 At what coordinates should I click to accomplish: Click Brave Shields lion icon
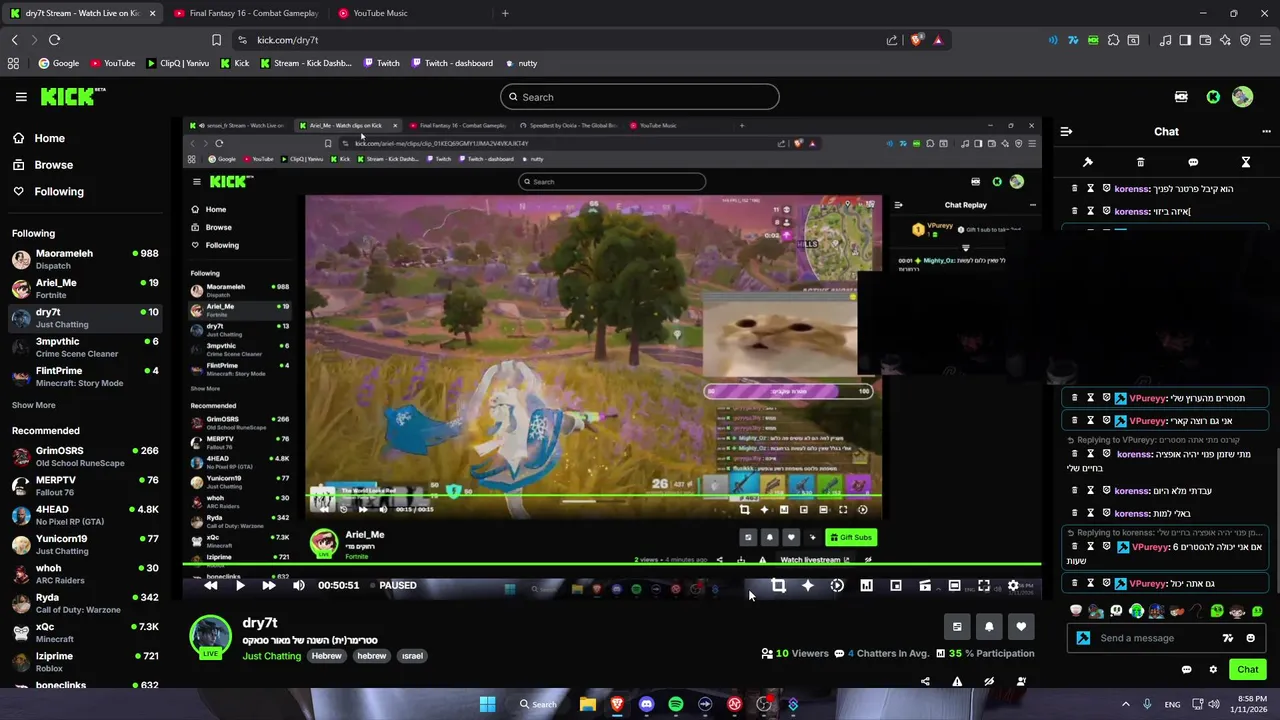(916, 40)
